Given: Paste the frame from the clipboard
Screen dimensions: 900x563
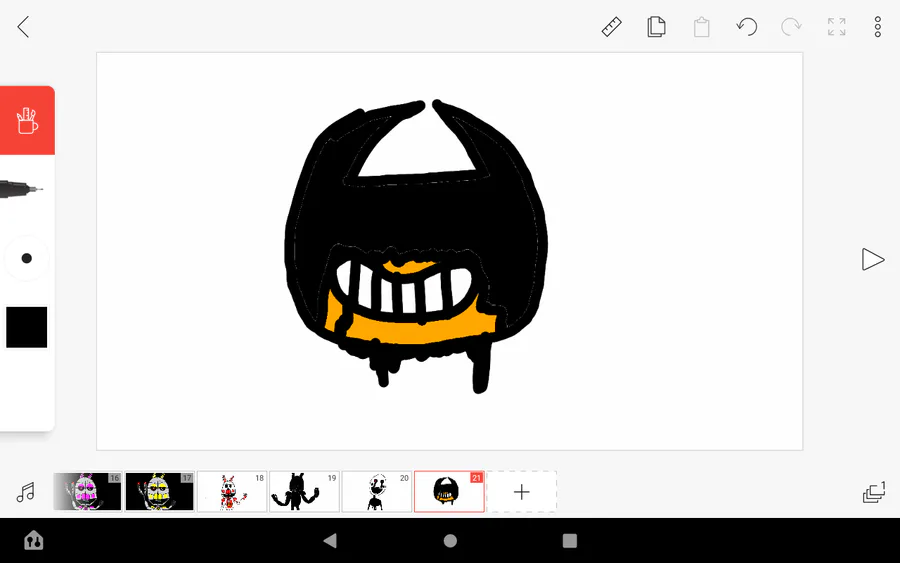Looking at the screenshot, I should tap(701, 27).
